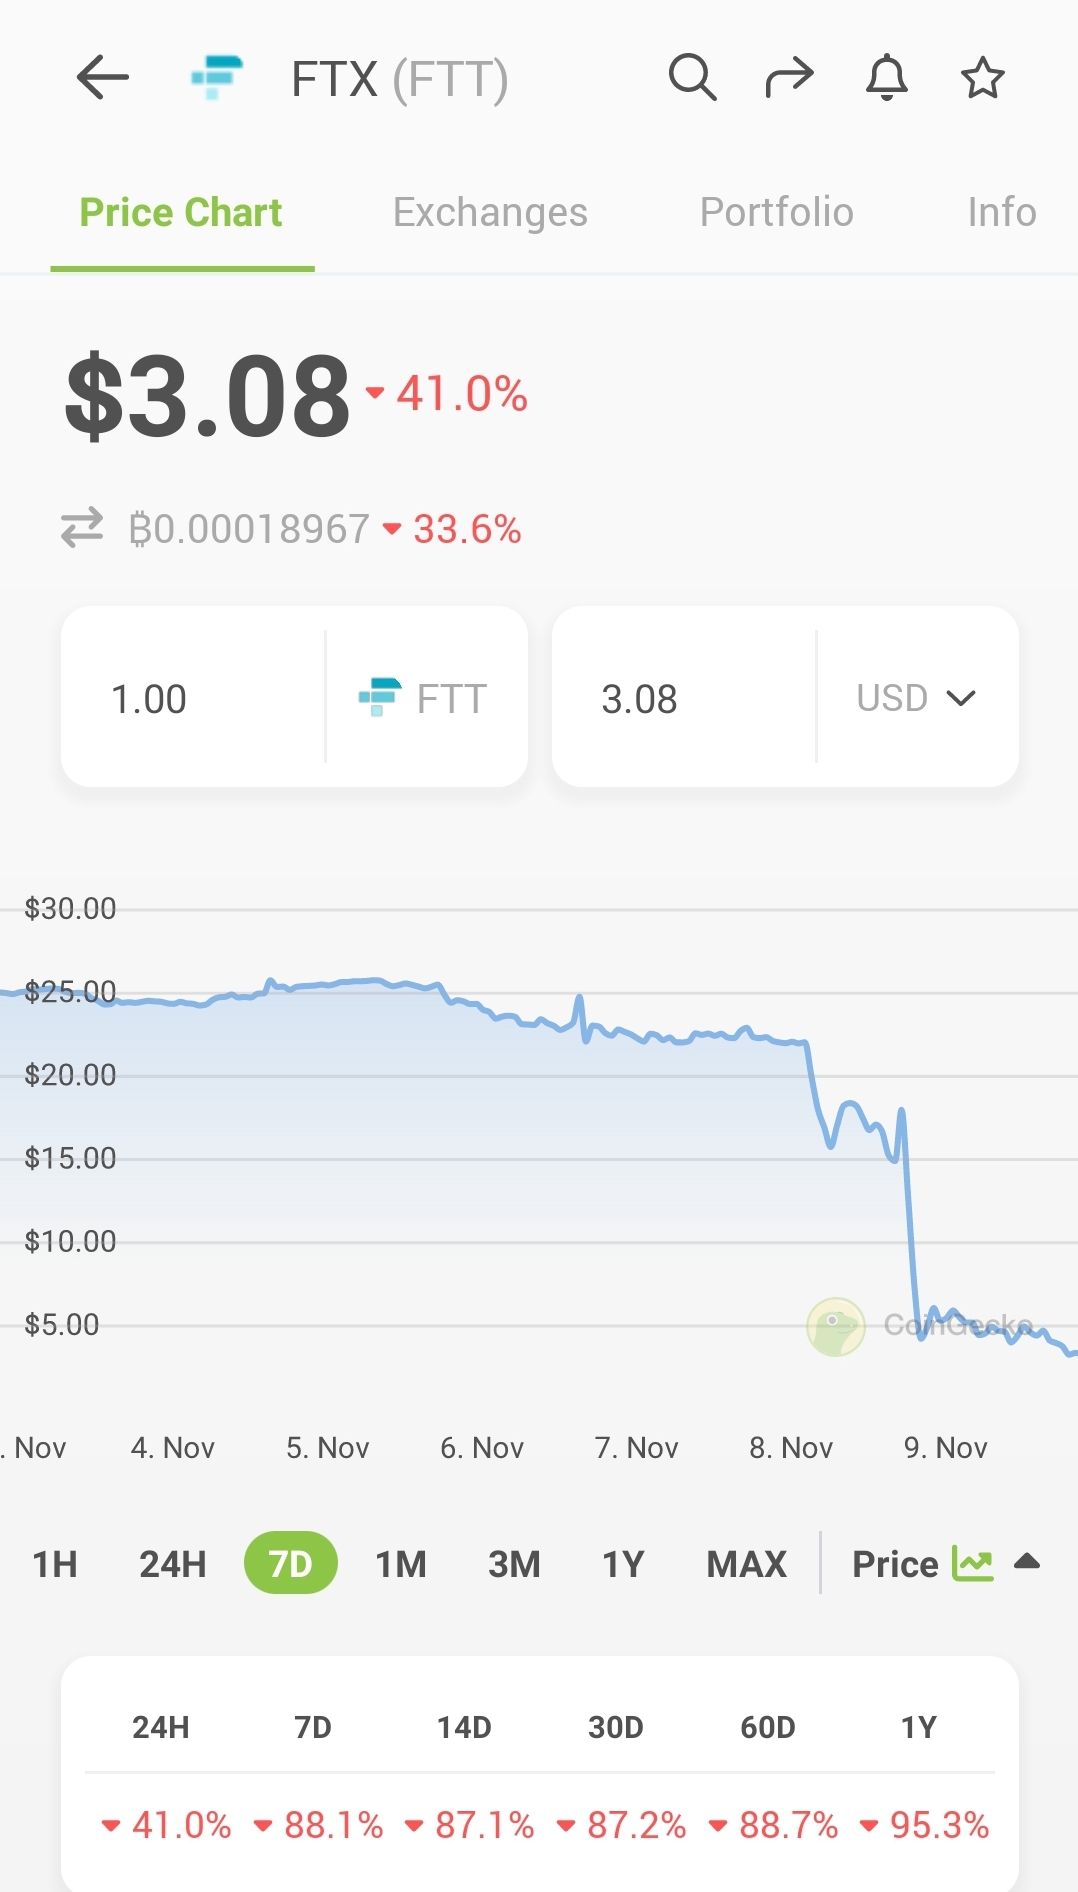The height and width of the screenshot is (1892, 1078).
Task: Add FTT to favorites star
Action: [x=982, y=78]
